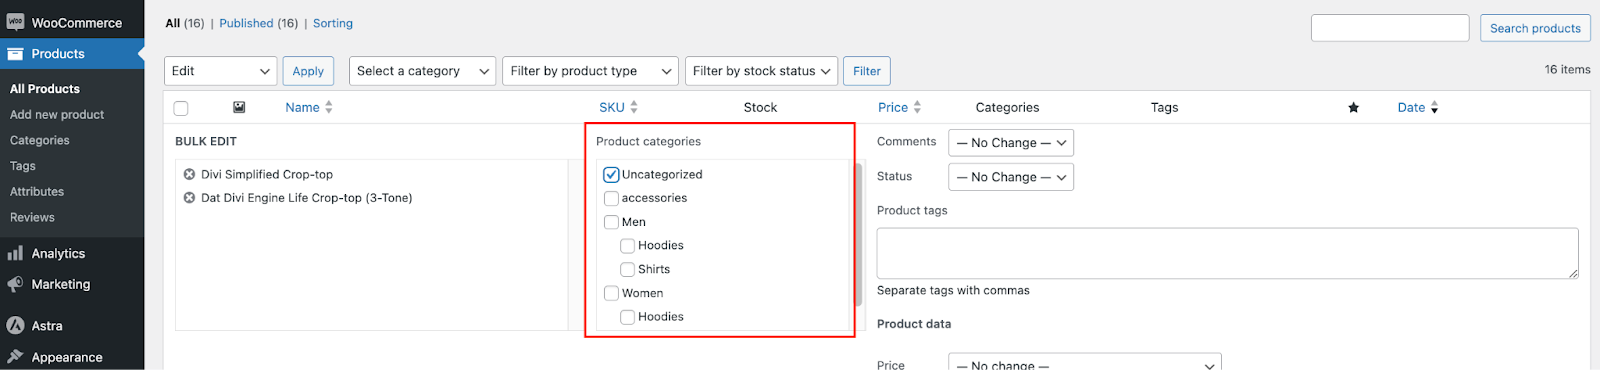The height and width of the screenshot is (370, 1600).
Task: Uncheck the Uncategorized category
Action: [611, 174]
